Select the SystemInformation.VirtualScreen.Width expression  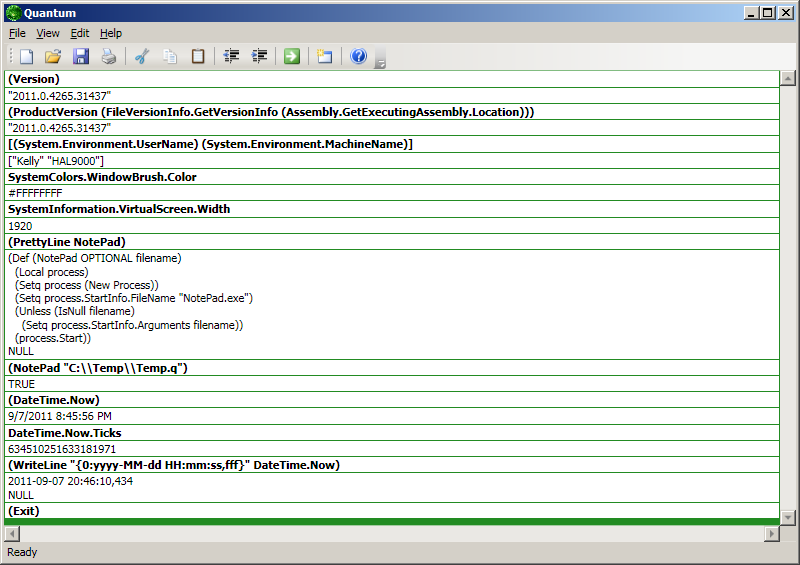[119, 209]
